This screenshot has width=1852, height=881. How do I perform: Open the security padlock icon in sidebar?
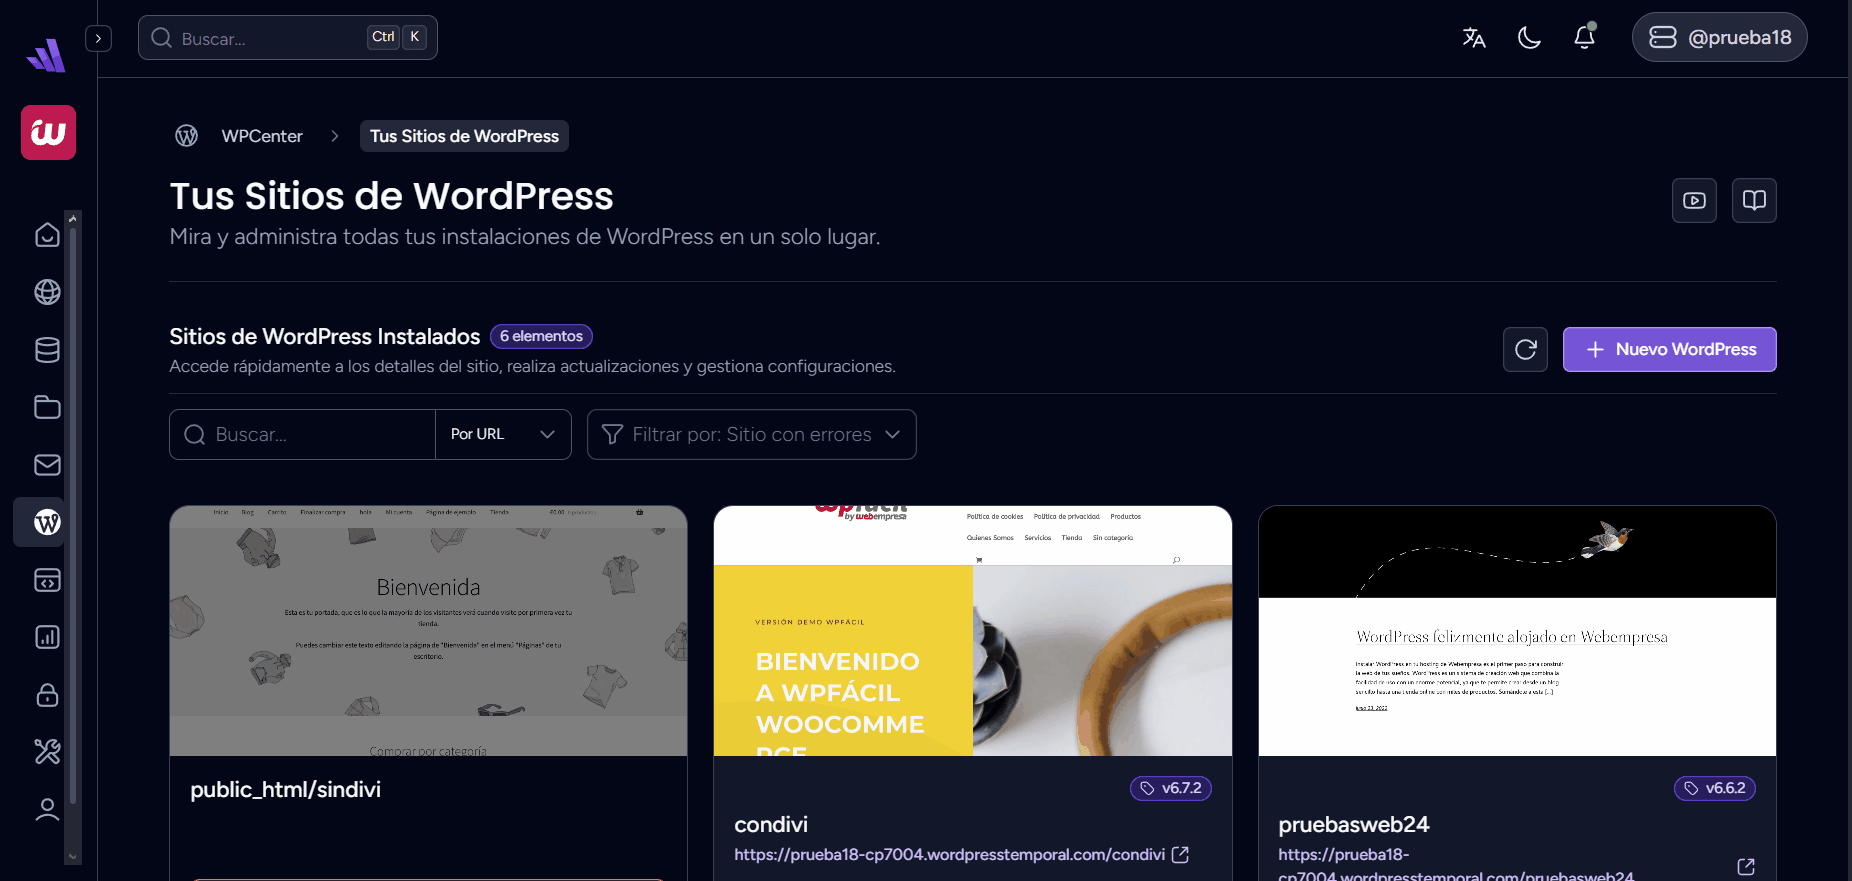(x=47, y=695)
